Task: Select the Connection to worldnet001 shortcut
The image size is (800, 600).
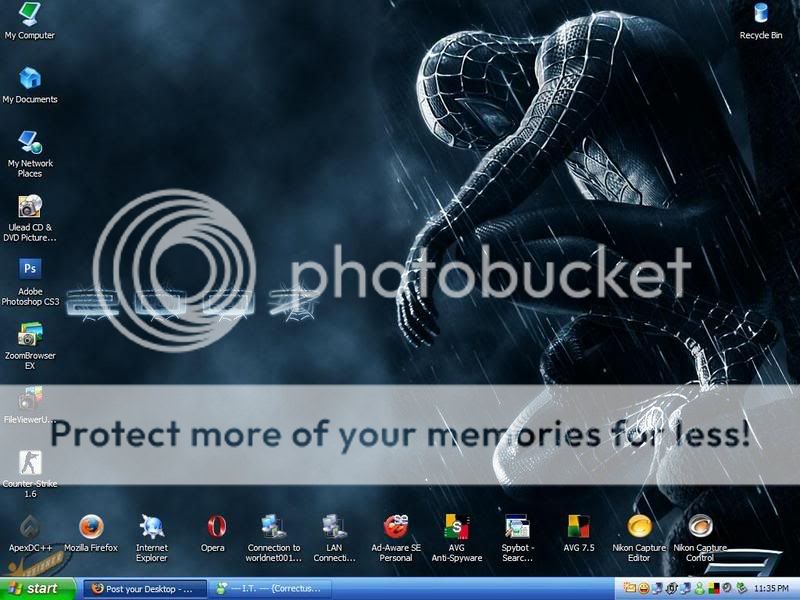Action: (x=273, y=538)
